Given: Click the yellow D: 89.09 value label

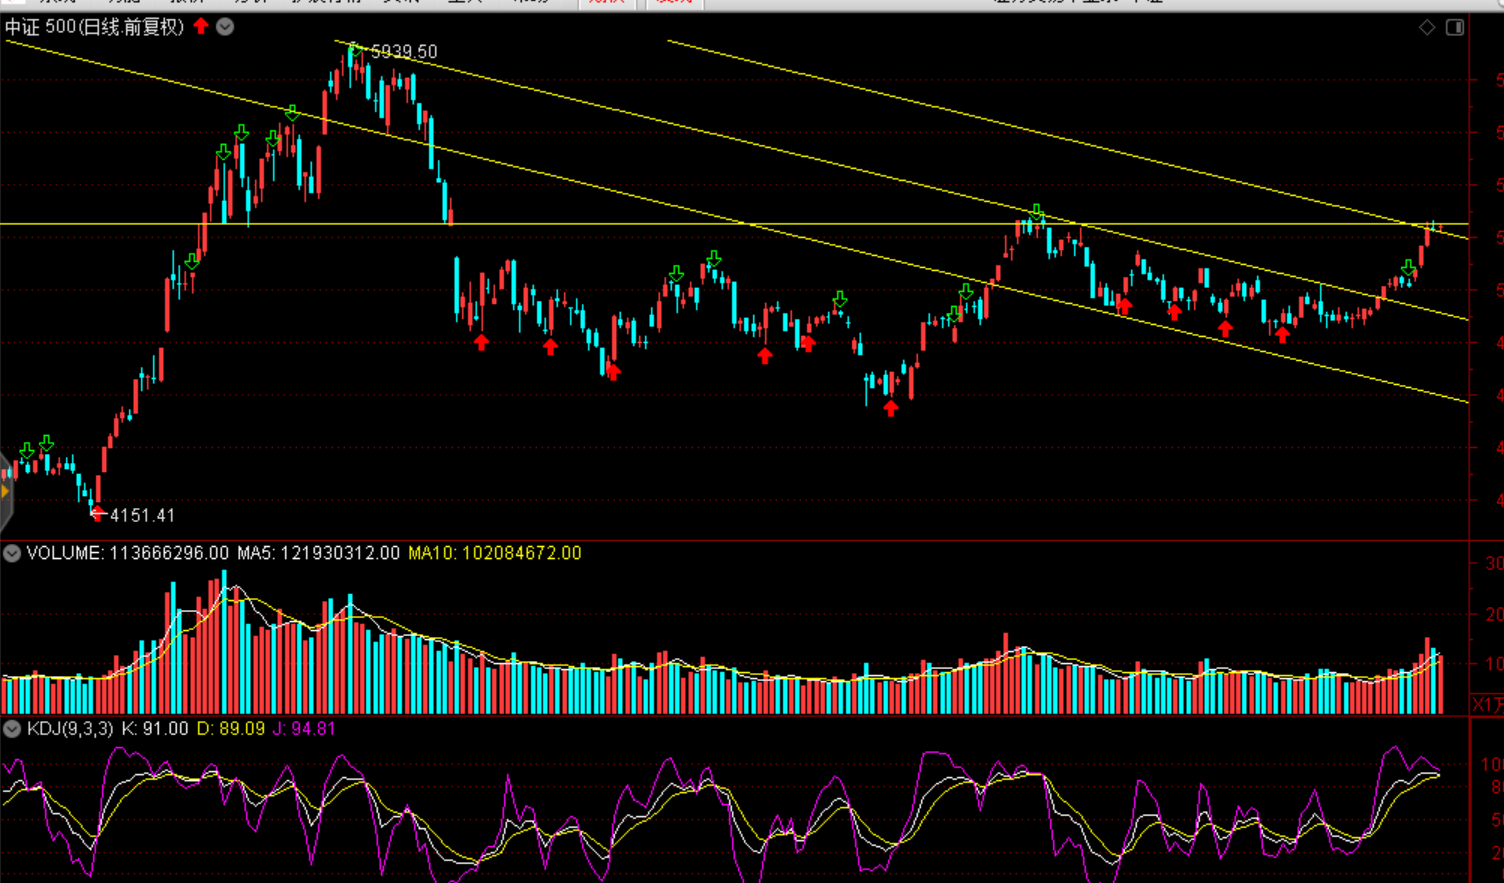Looking at the screenshot, I should point(230,729).
